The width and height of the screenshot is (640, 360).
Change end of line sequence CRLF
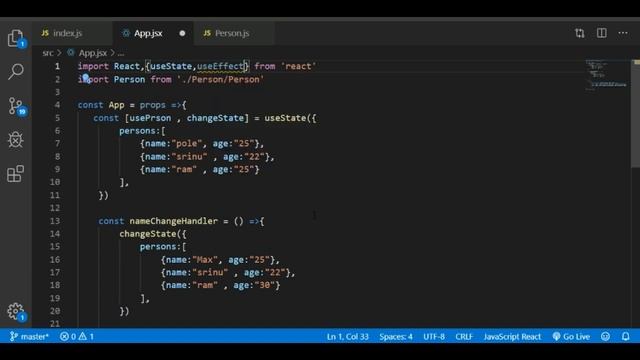coord(464,336)
